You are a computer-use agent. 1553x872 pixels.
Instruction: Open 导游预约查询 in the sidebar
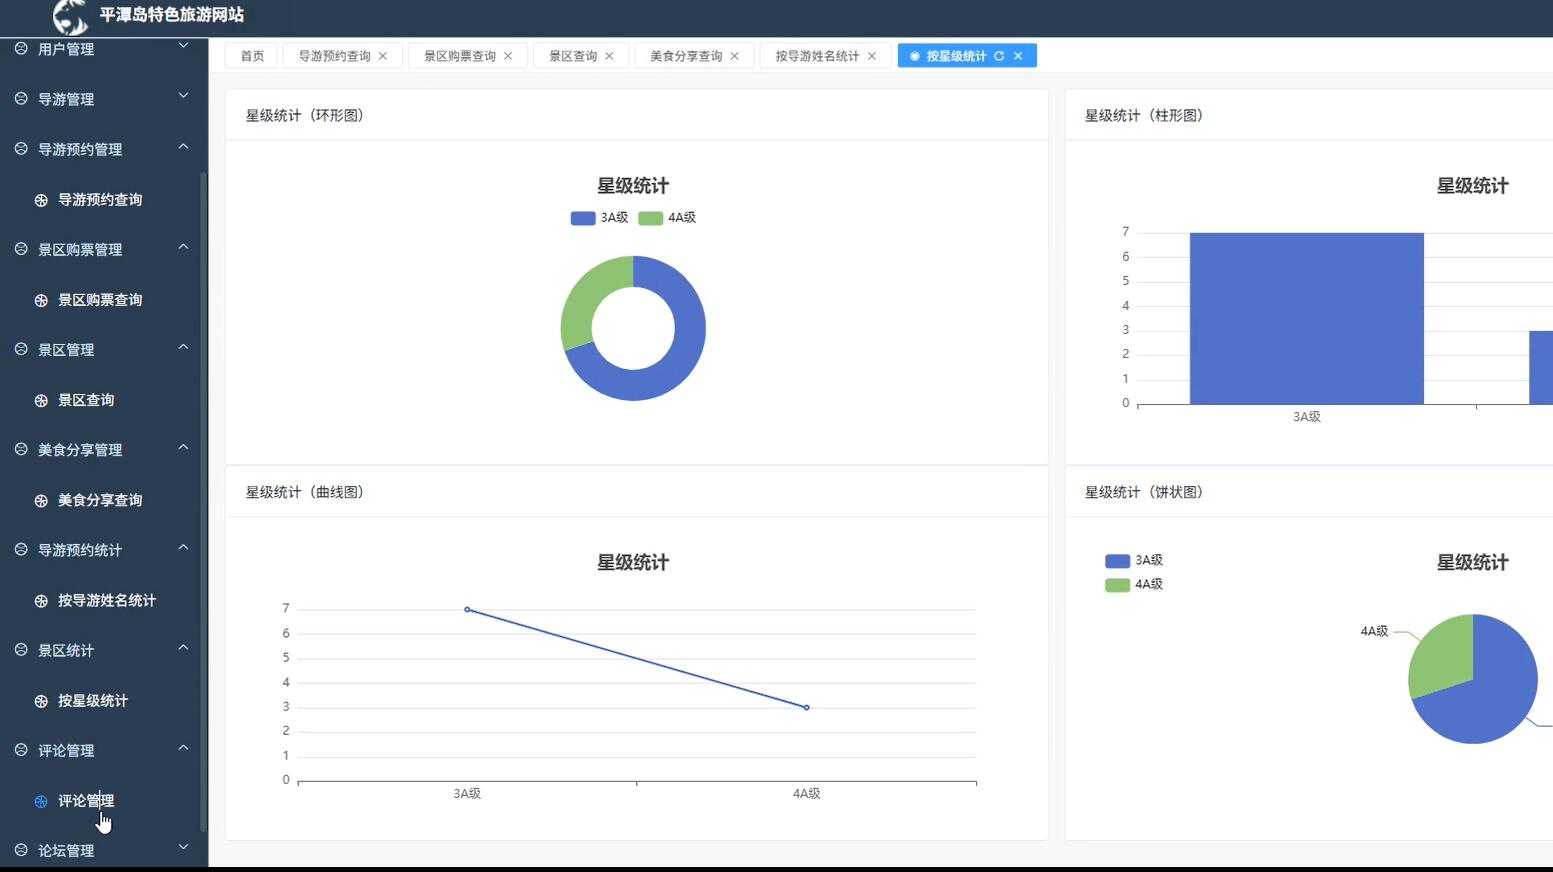[100, 200]
